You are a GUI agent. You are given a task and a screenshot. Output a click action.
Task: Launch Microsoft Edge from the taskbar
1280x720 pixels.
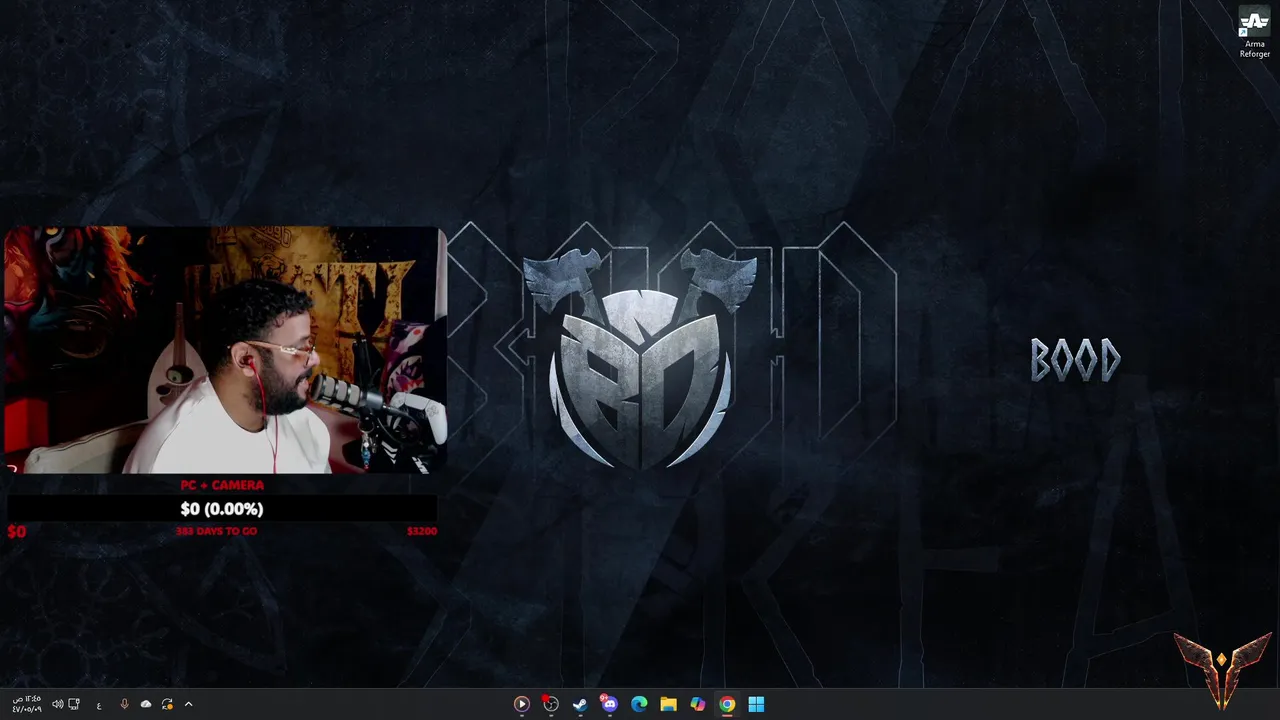639,704
